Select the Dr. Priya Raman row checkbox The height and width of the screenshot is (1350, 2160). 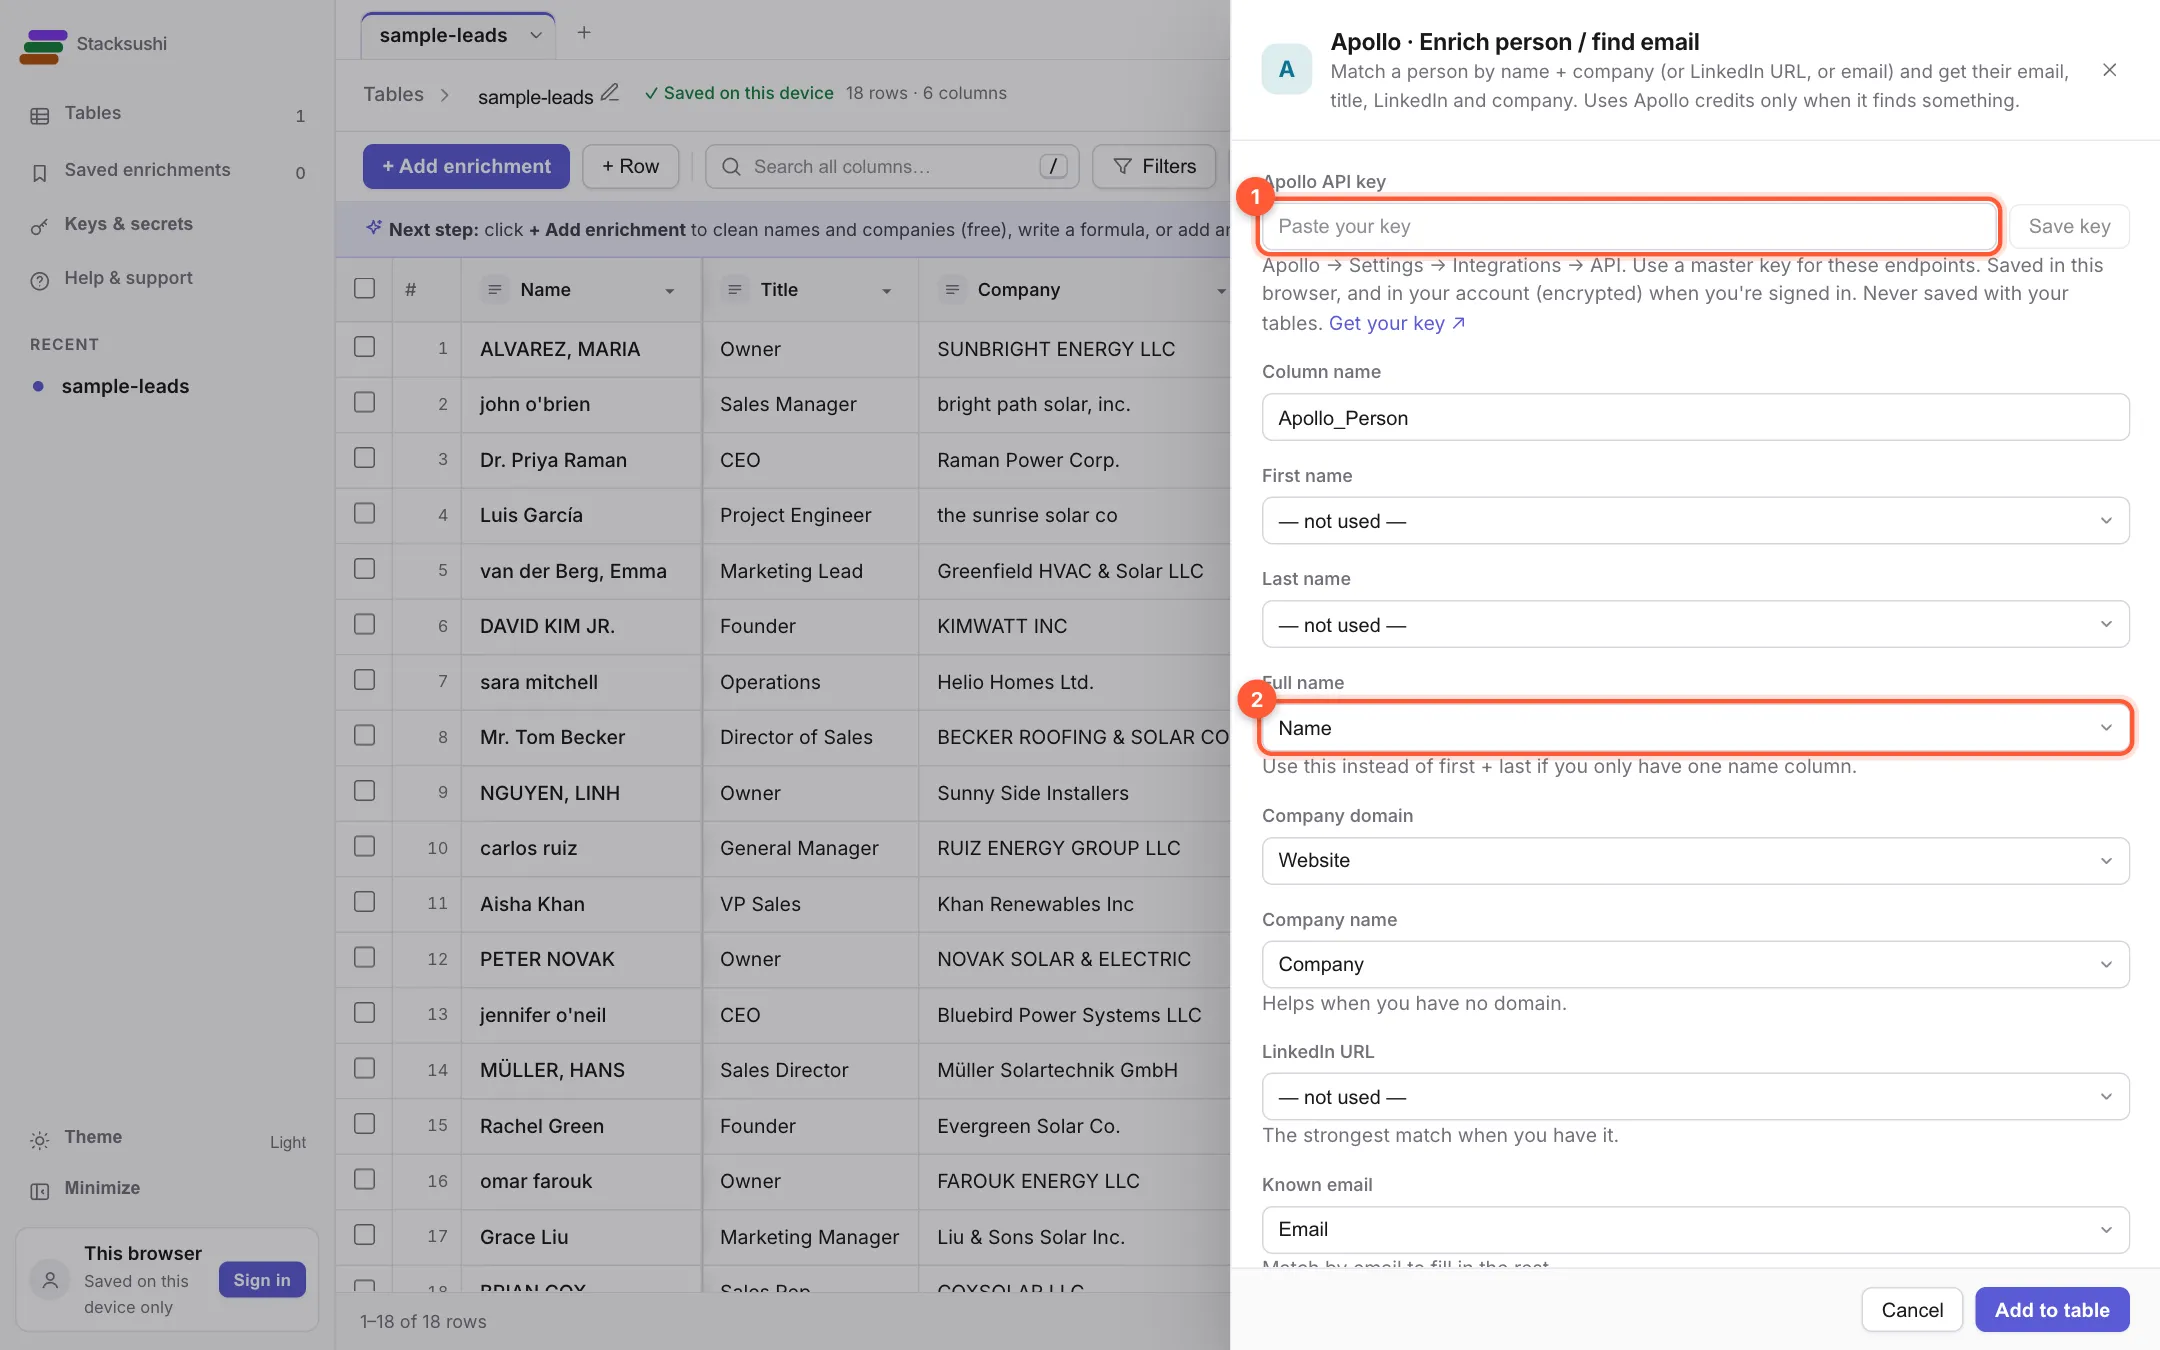point(365,458)
